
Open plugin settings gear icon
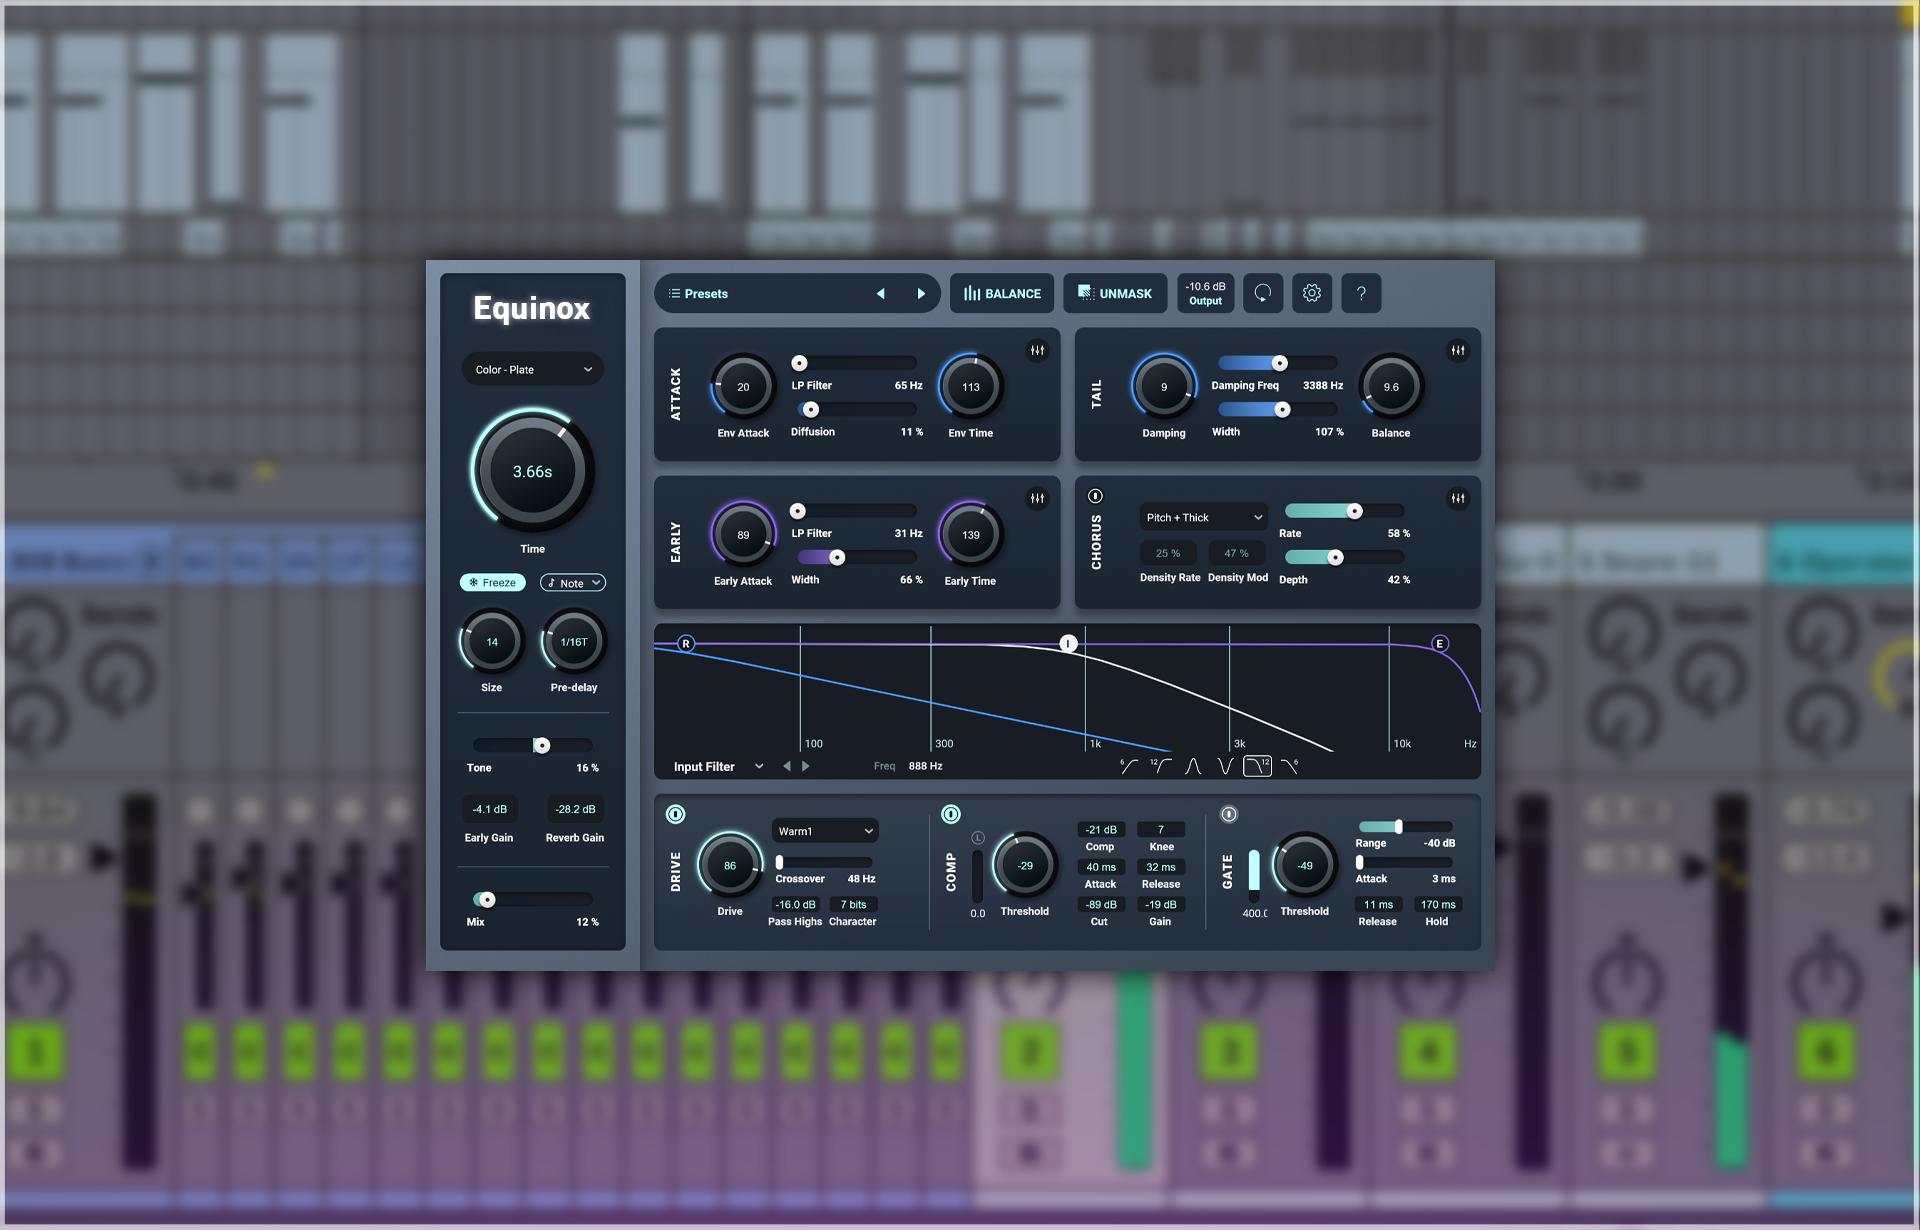tap(1312, 293)
